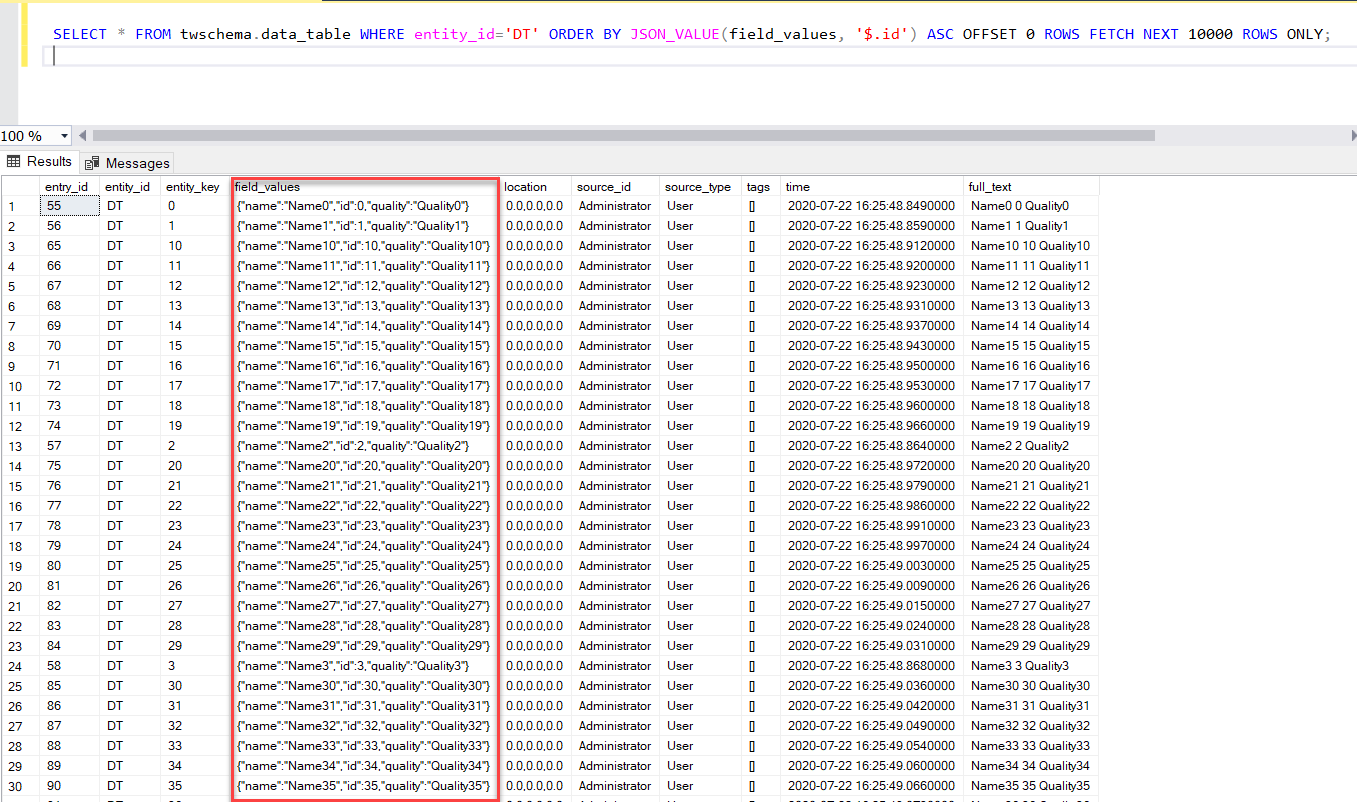Click the SELECT query line in the editor

[x=692, y=34]
